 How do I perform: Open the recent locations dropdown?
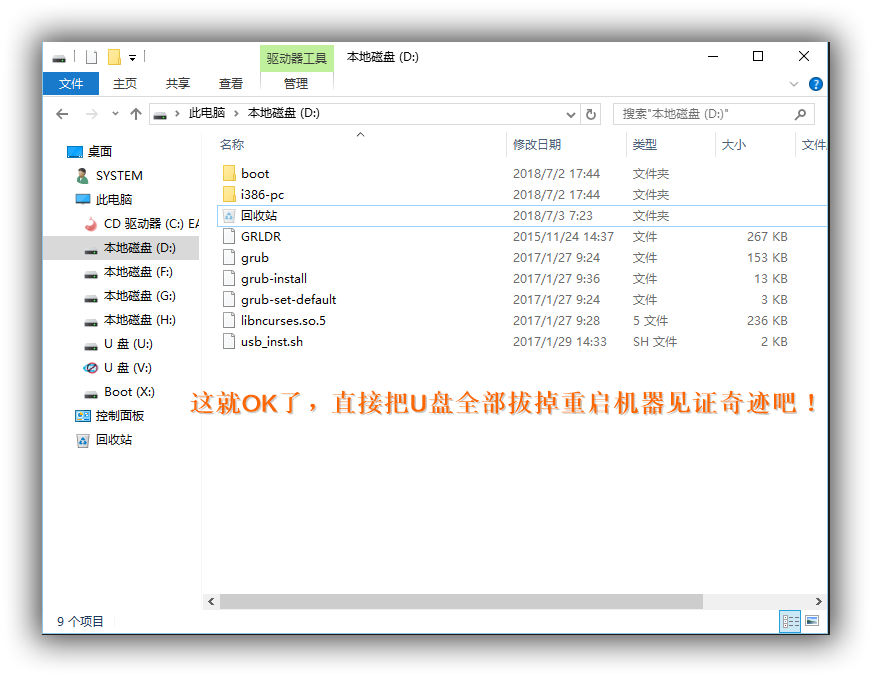[115, 113]
